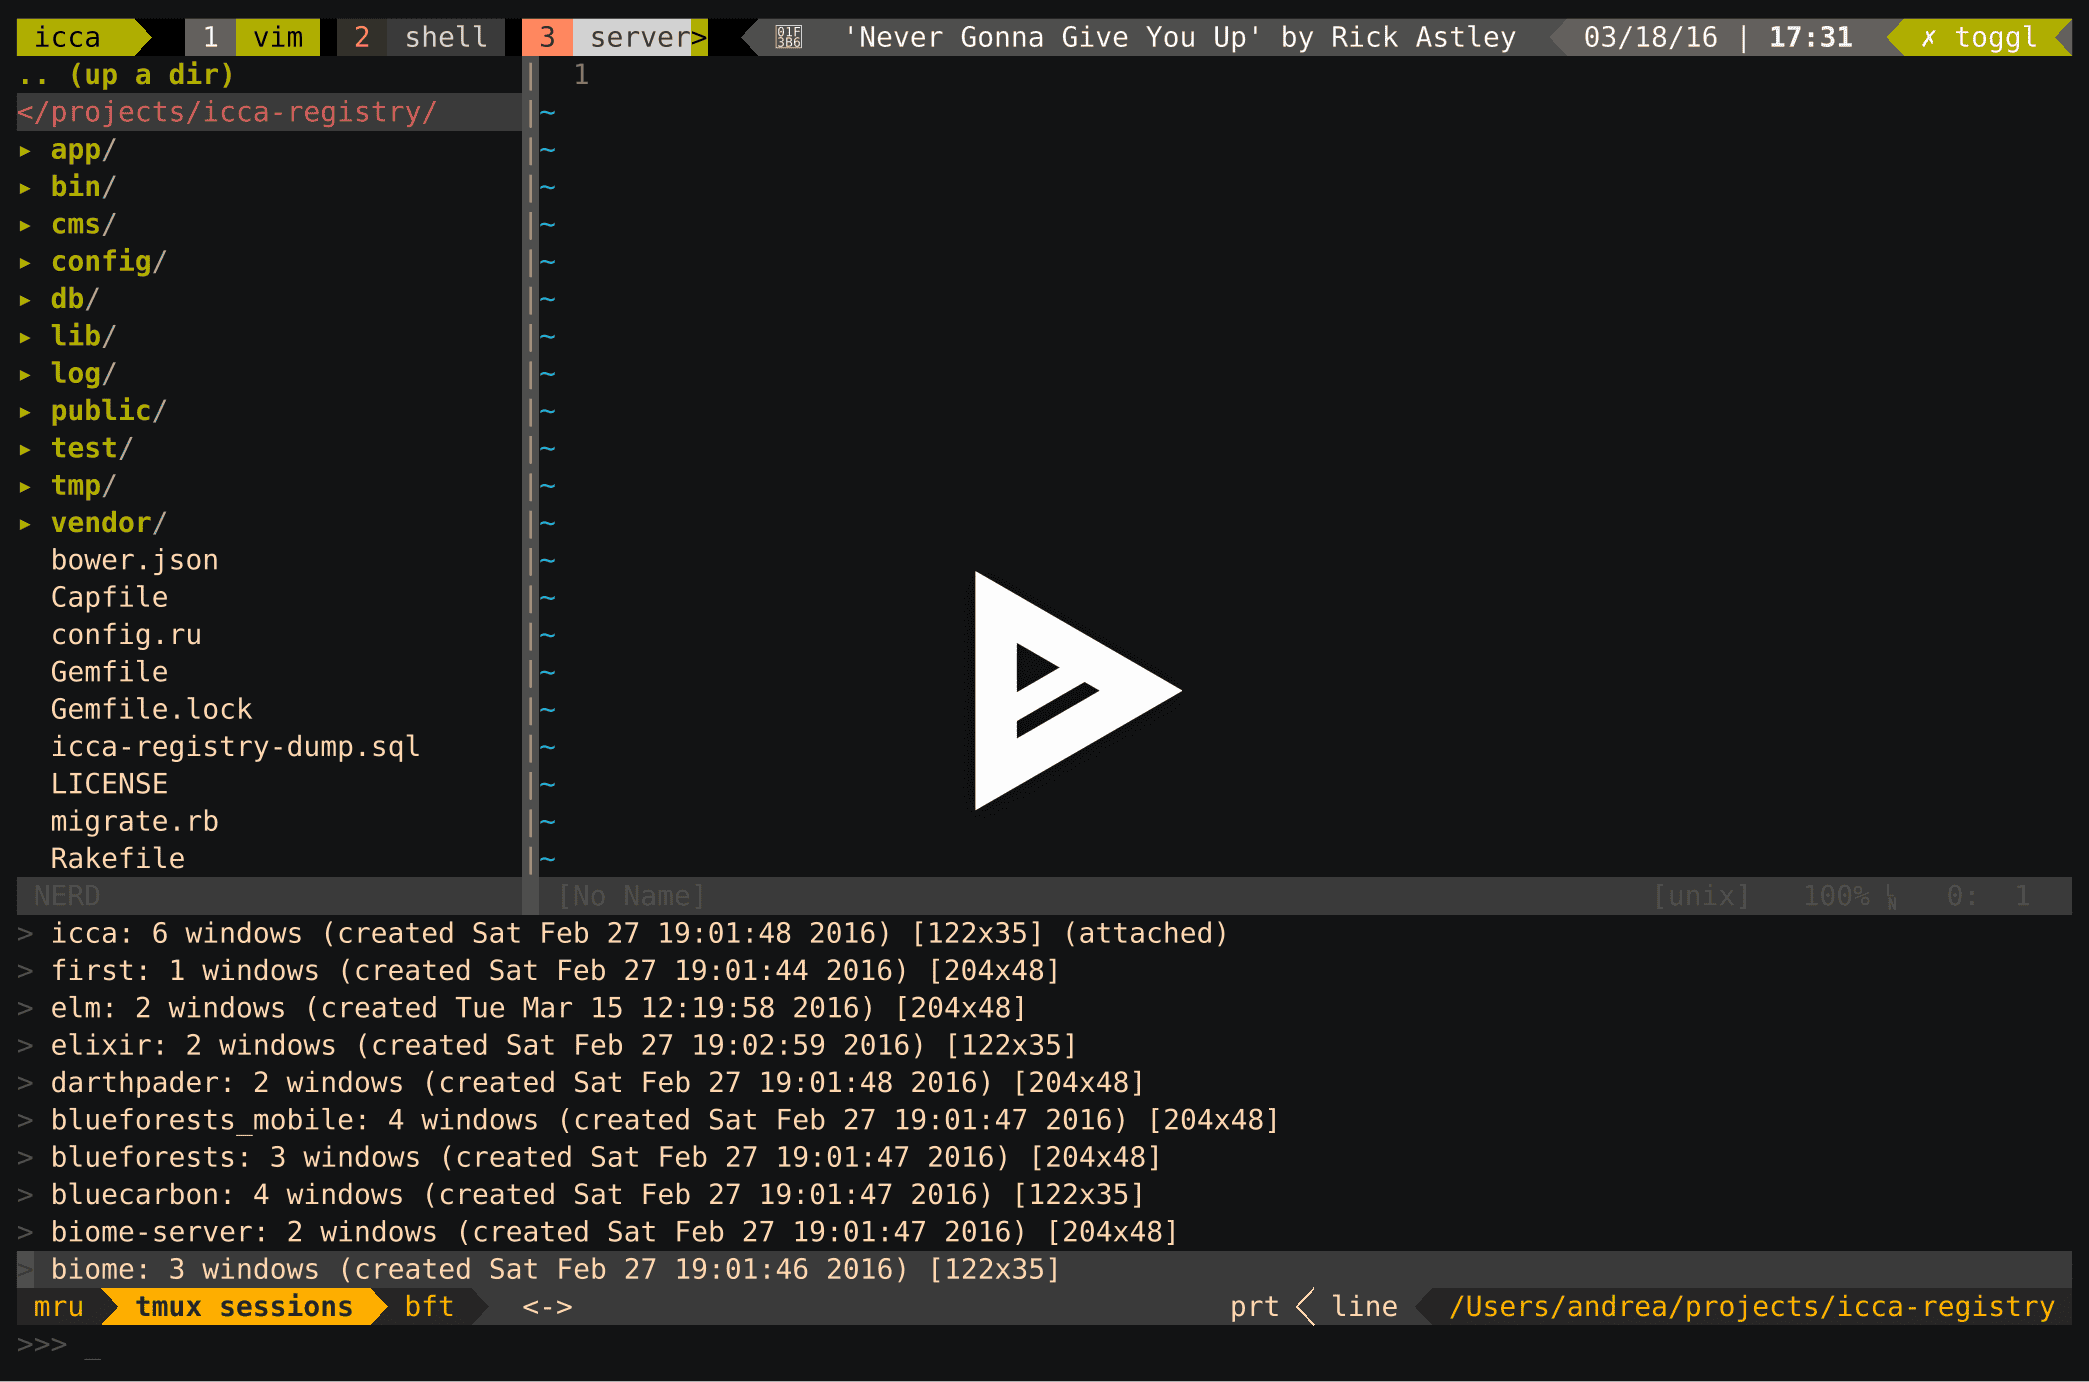2089x1382 pixels.
Task: Expand the log/ directory arrow
Action: (x=25, y=374)
